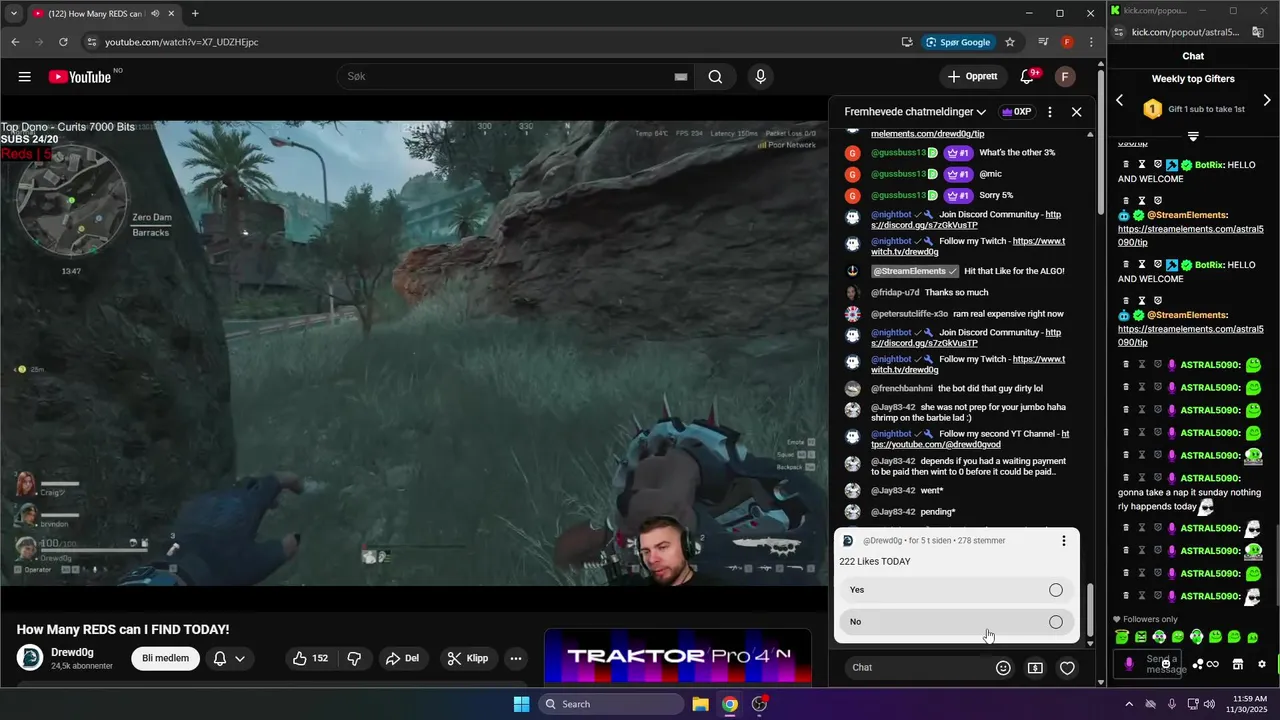Open Traktor Pro 4 ad thumbnail
Viewport: 1280px width, 720px height.
678,657
